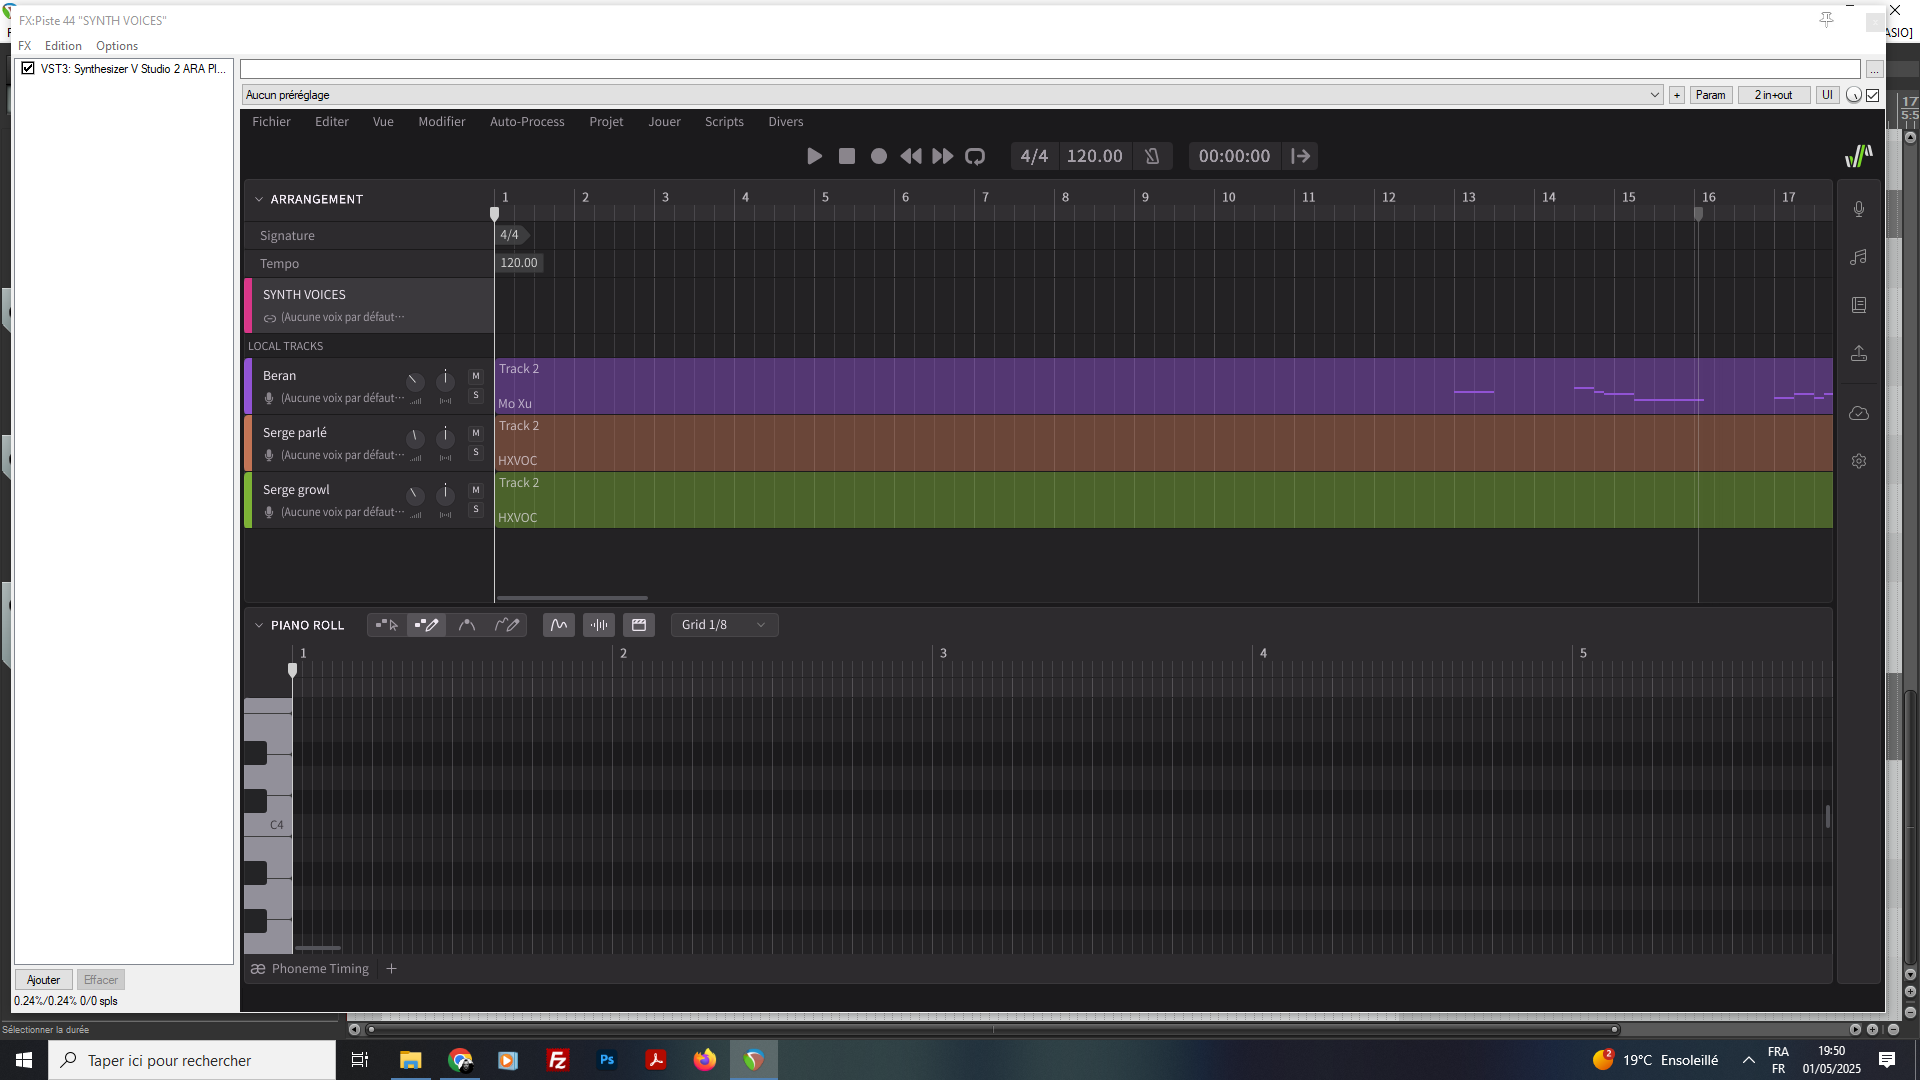Click the Synthesizer V logo icon
The image size is (1920, 1080).
tap(1859, 156)
